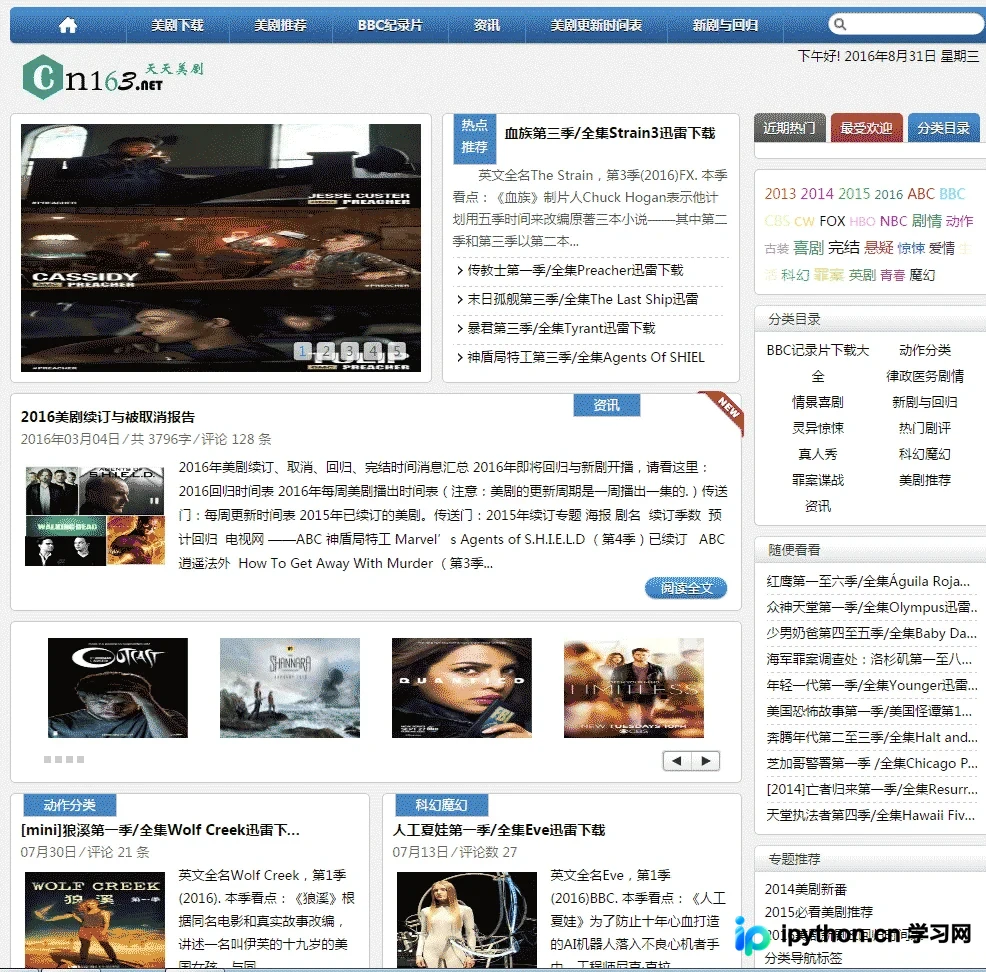This screenshot has height=972, width=986.
Task: Jump to slide 2 of the banner
Action: [326, 351]
